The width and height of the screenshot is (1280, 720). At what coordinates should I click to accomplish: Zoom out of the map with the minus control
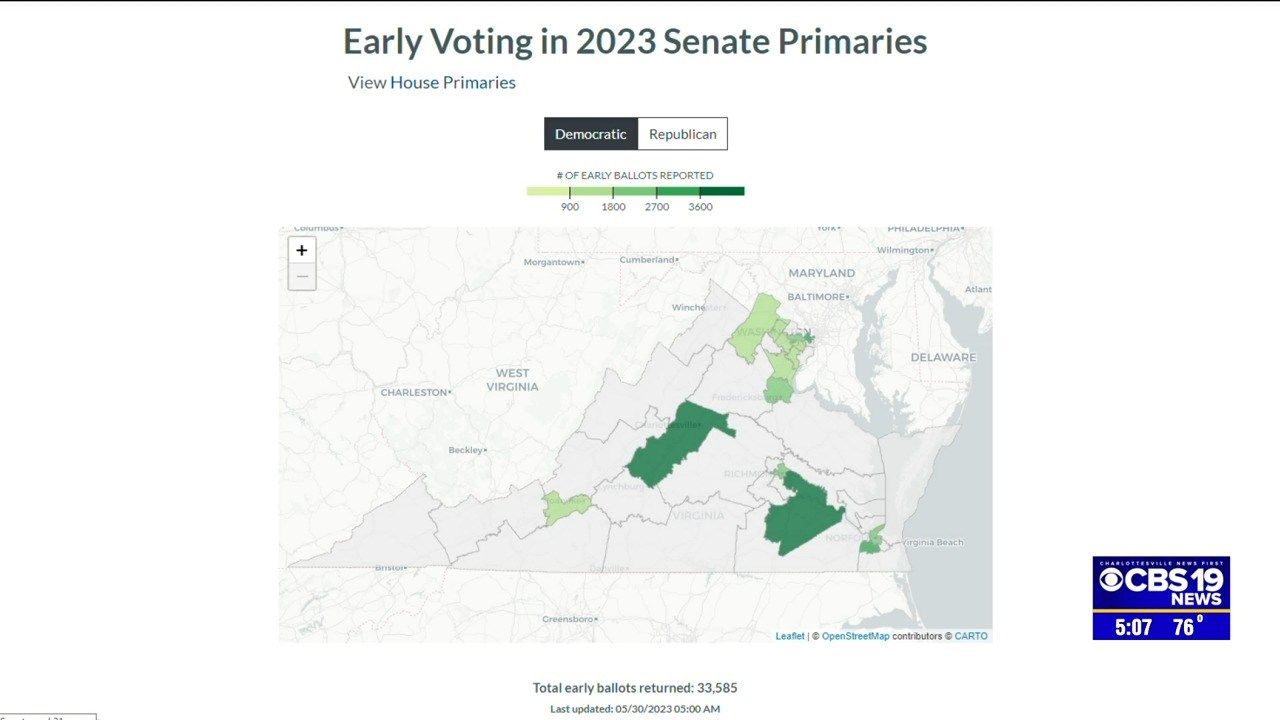[302, 276]
